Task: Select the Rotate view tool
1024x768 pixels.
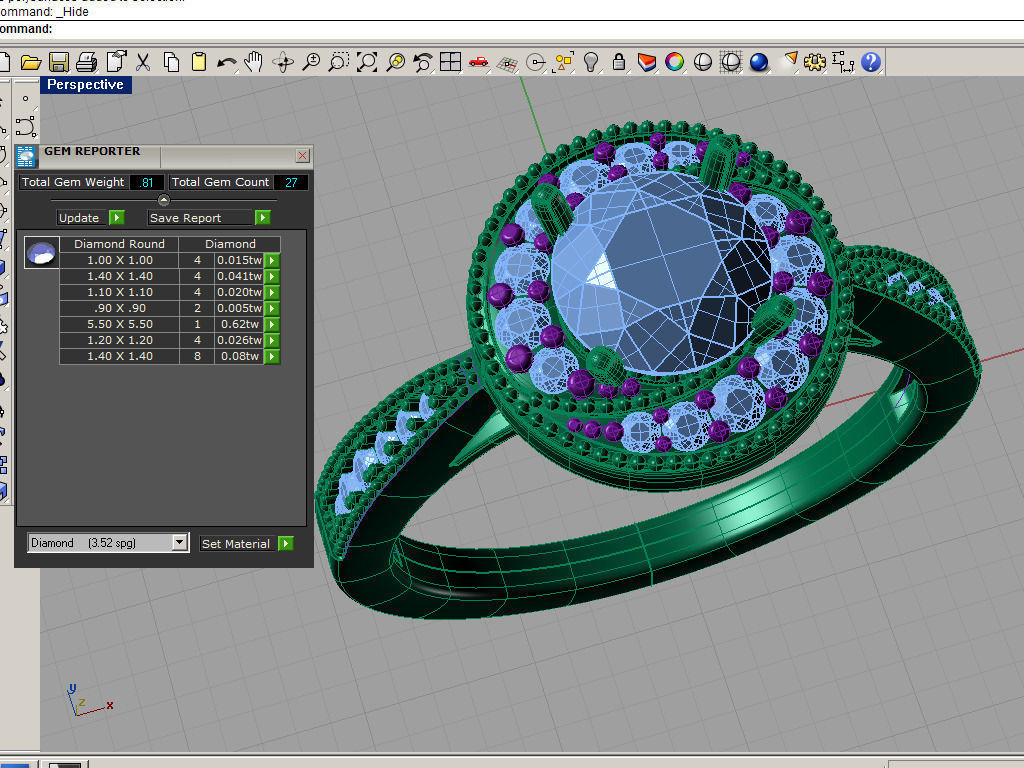Action: coord(283,62)
